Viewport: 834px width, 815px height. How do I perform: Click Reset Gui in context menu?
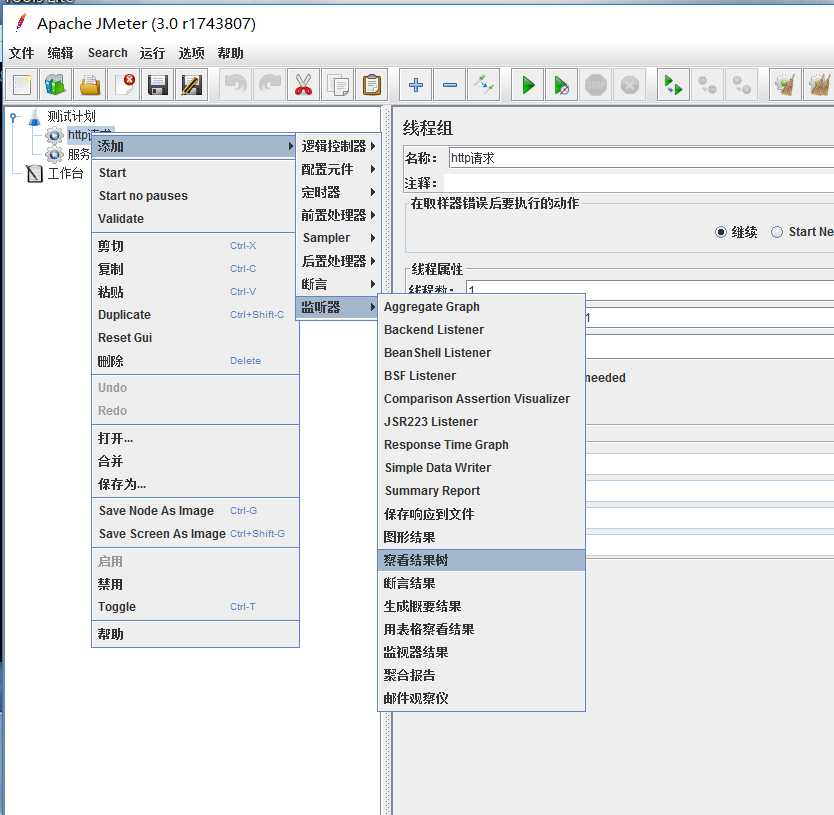point(195,338)
